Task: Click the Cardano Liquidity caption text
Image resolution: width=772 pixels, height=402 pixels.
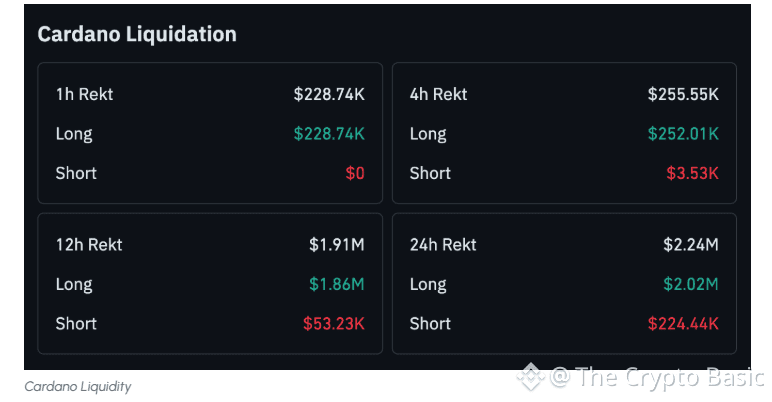Action: [x=78, y=386]
